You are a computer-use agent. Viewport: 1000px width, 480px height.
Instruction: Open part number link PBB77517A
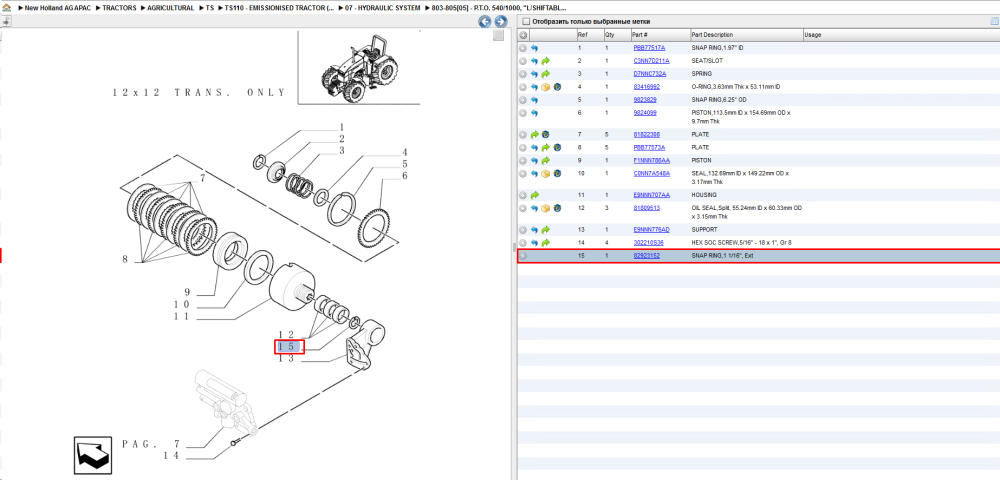point(649,48)
